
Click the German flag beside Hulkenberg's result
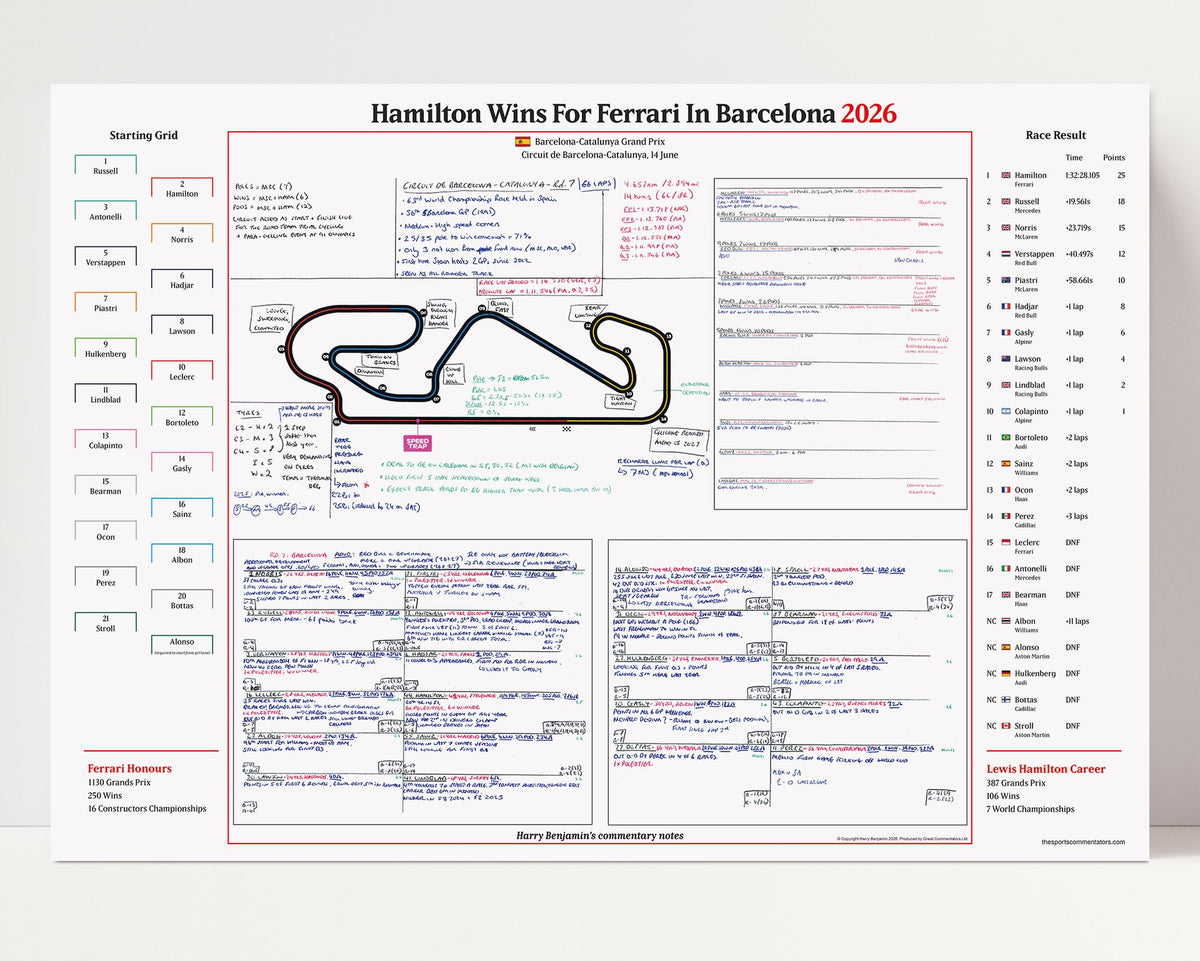coord(1007,673)
